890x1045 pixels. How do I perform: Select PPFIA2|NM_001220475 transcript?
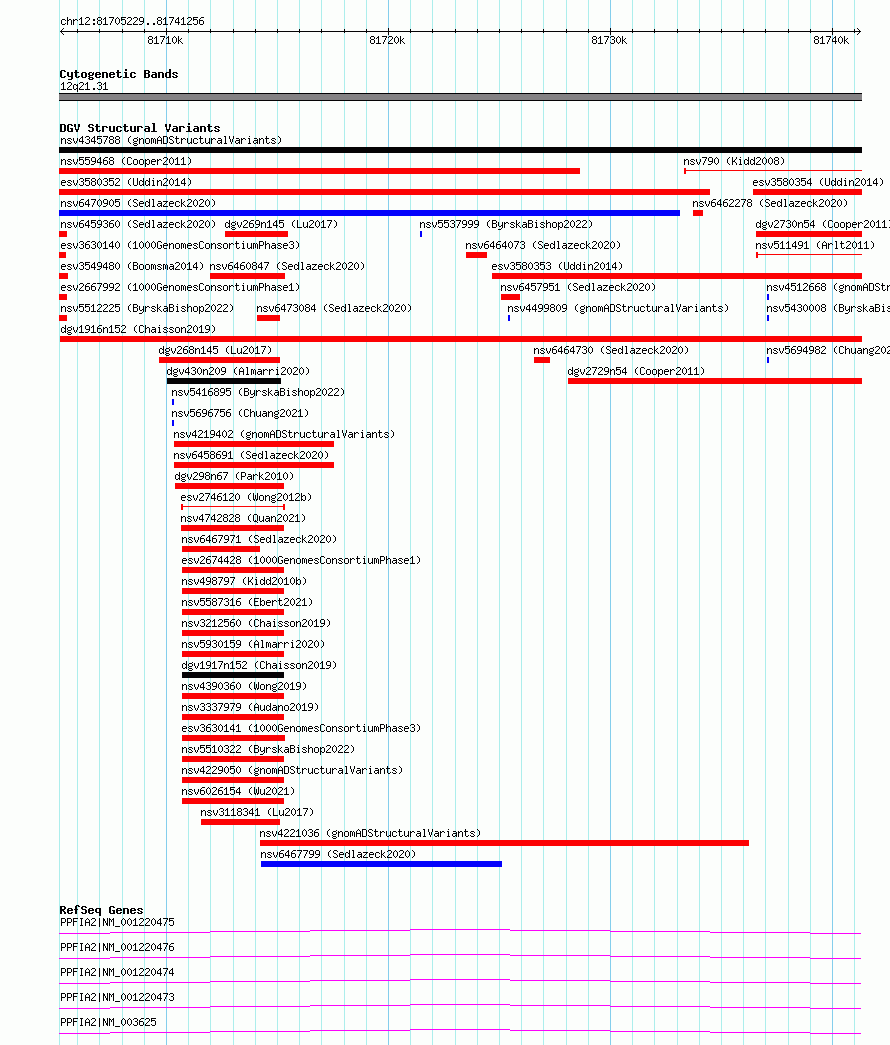pyautogui.click(x=460, y=931)
